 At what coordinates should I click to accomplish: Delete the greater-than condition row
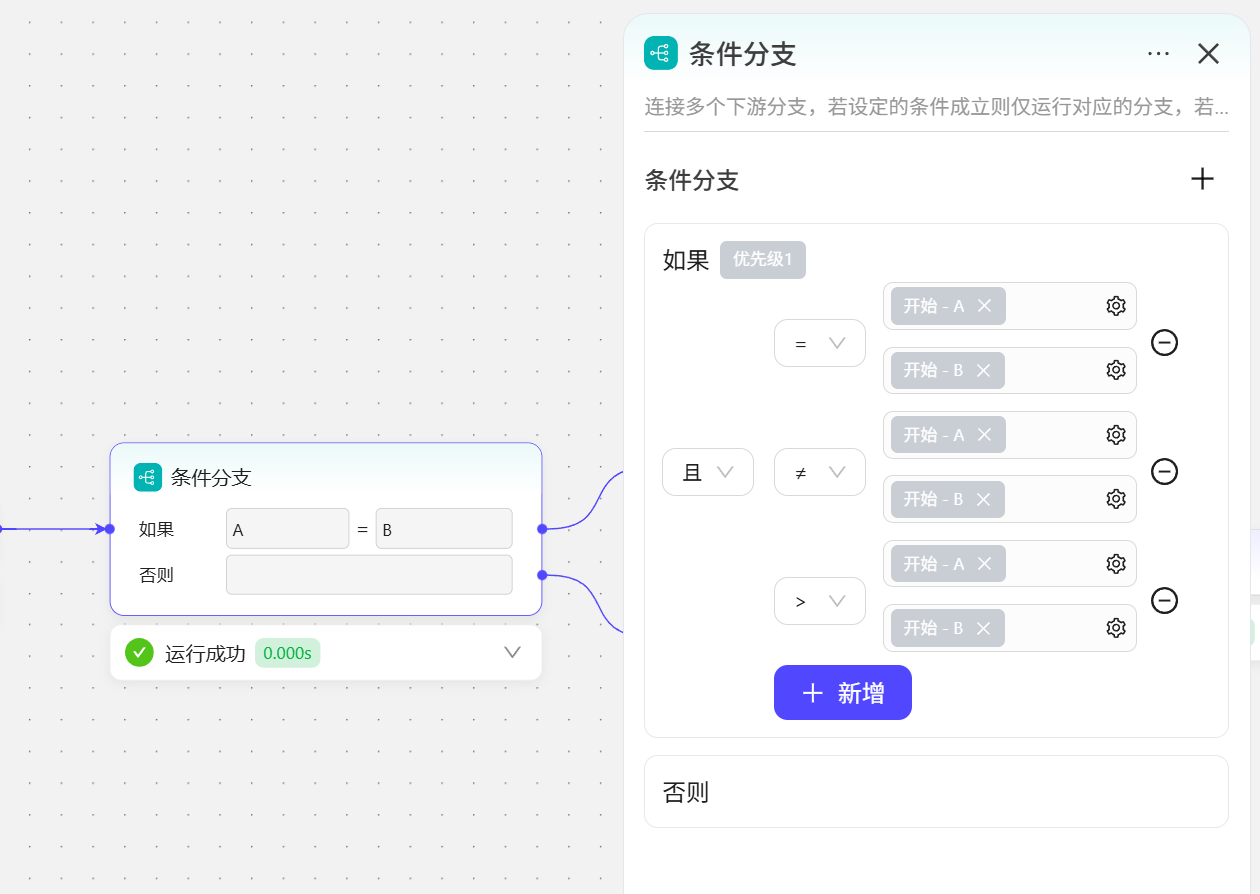1164,600
